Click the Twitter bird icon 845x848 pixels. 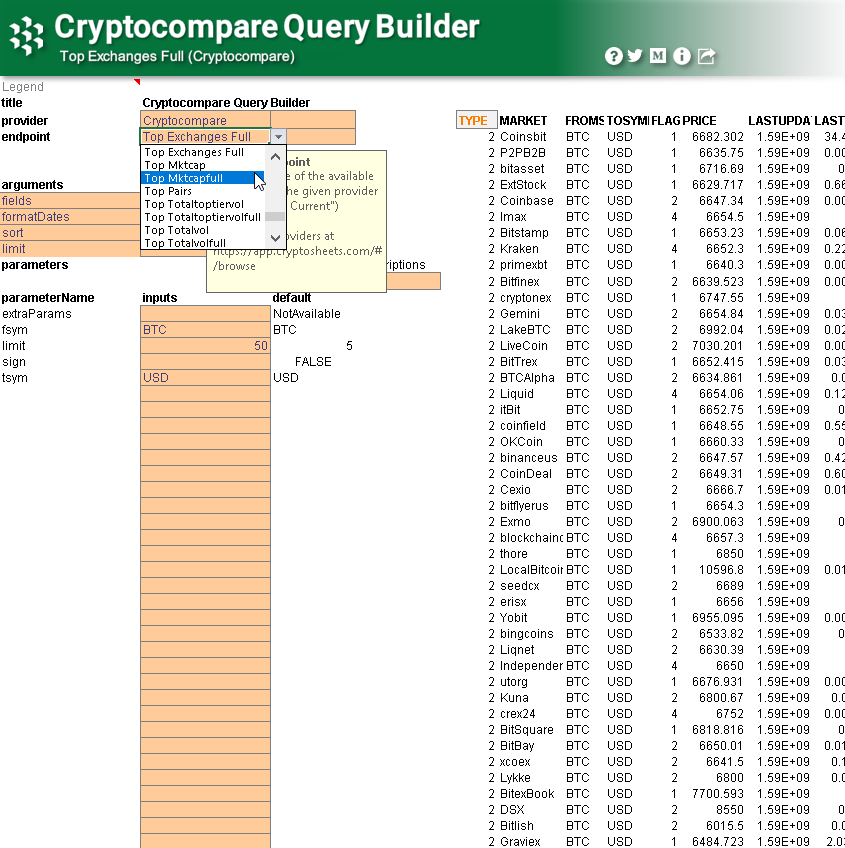point(635,57)
